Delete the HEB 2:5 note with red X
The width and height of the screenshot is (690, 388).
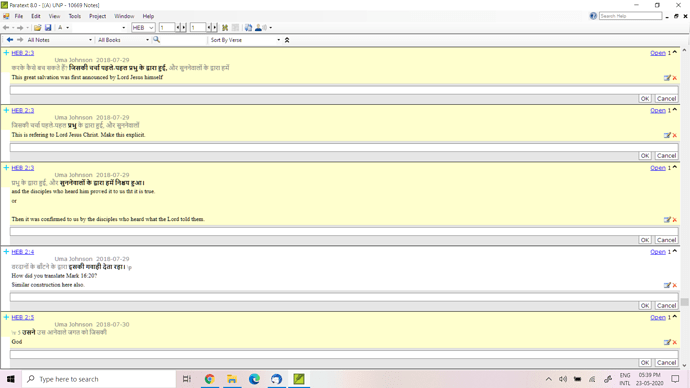point(675,342)
